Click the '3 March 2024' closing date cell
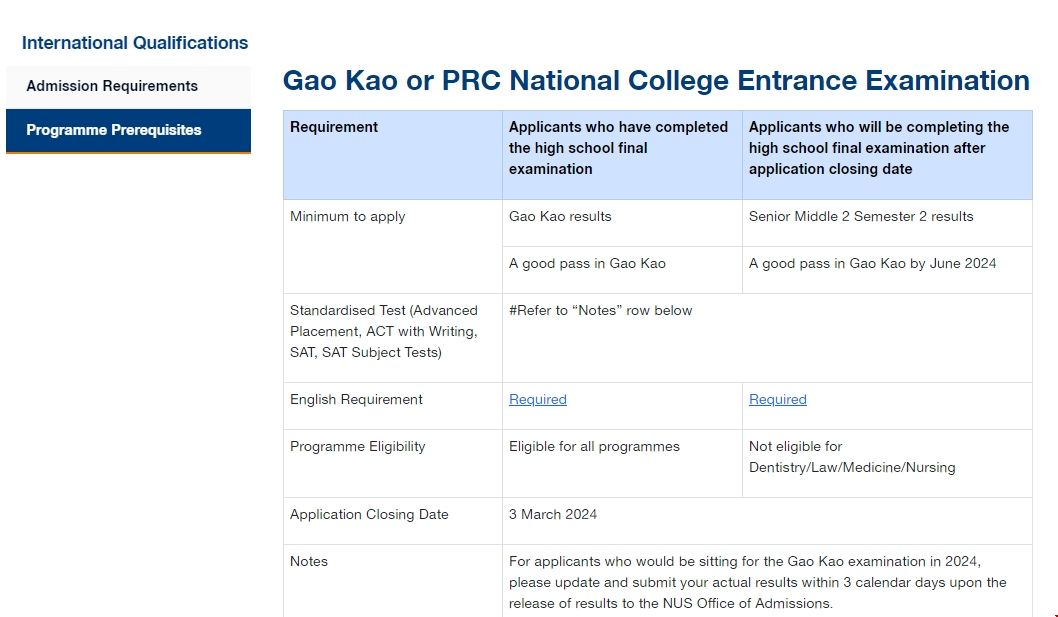Image resolution: width=1058 pixels, height=617 pixels. 553,514
